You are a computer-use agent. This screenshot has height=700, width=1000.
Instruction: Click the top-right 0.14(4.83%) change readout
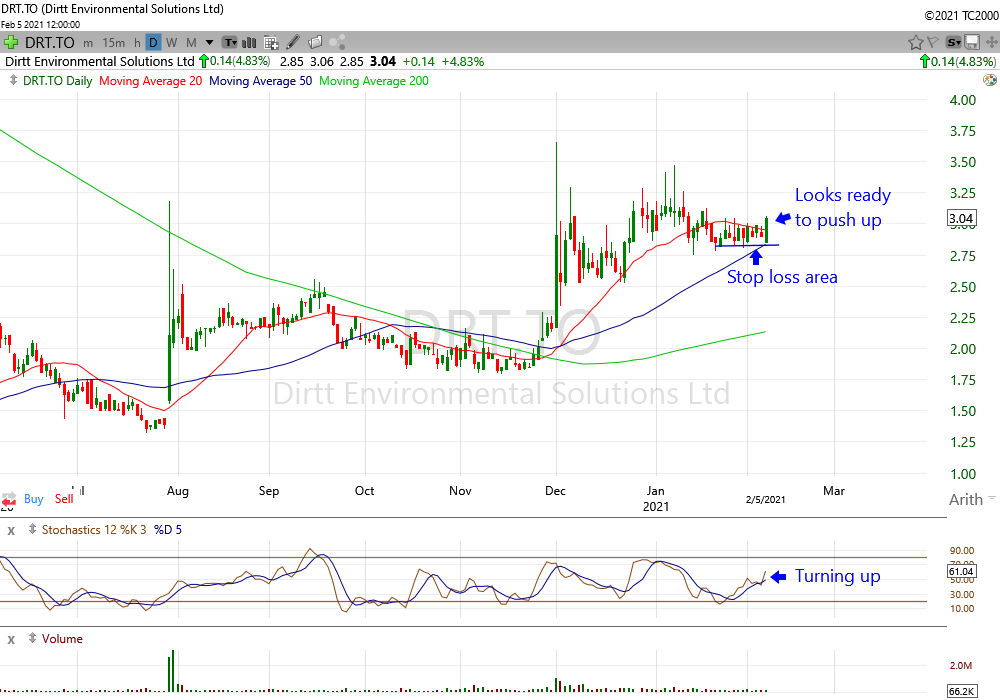pos(958,61)
